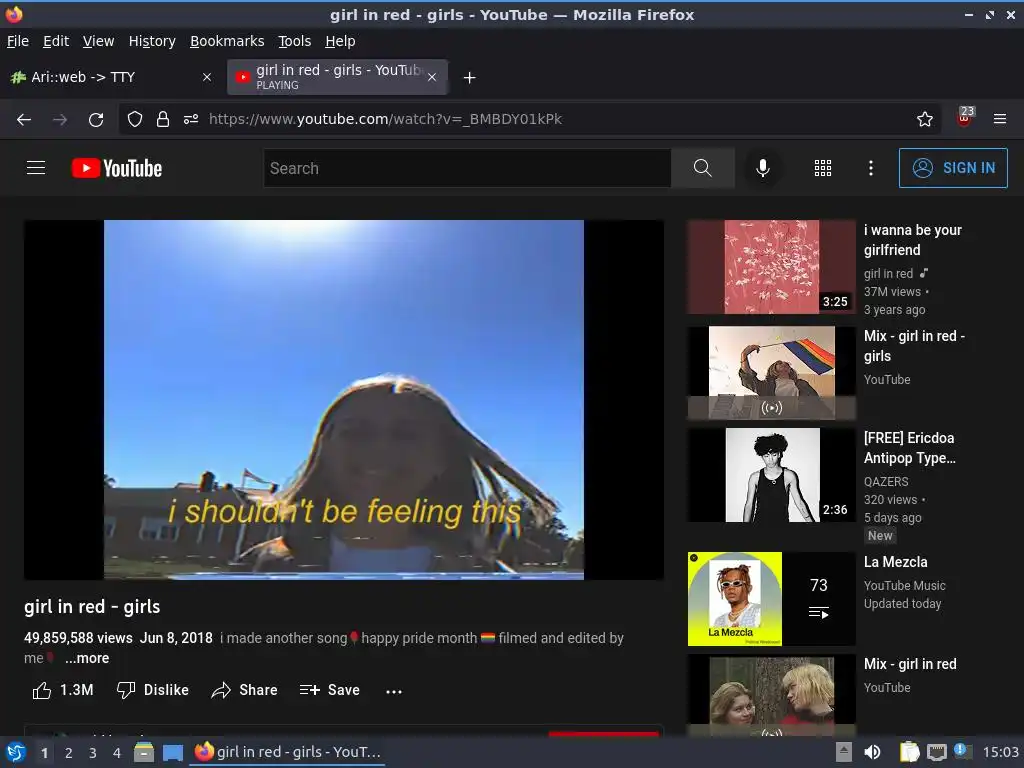Image resolution: width=1024 pixels, height=768 pixels.
Task: Switch to the Ari::web -> TTY tab
Action: (111, 77)
